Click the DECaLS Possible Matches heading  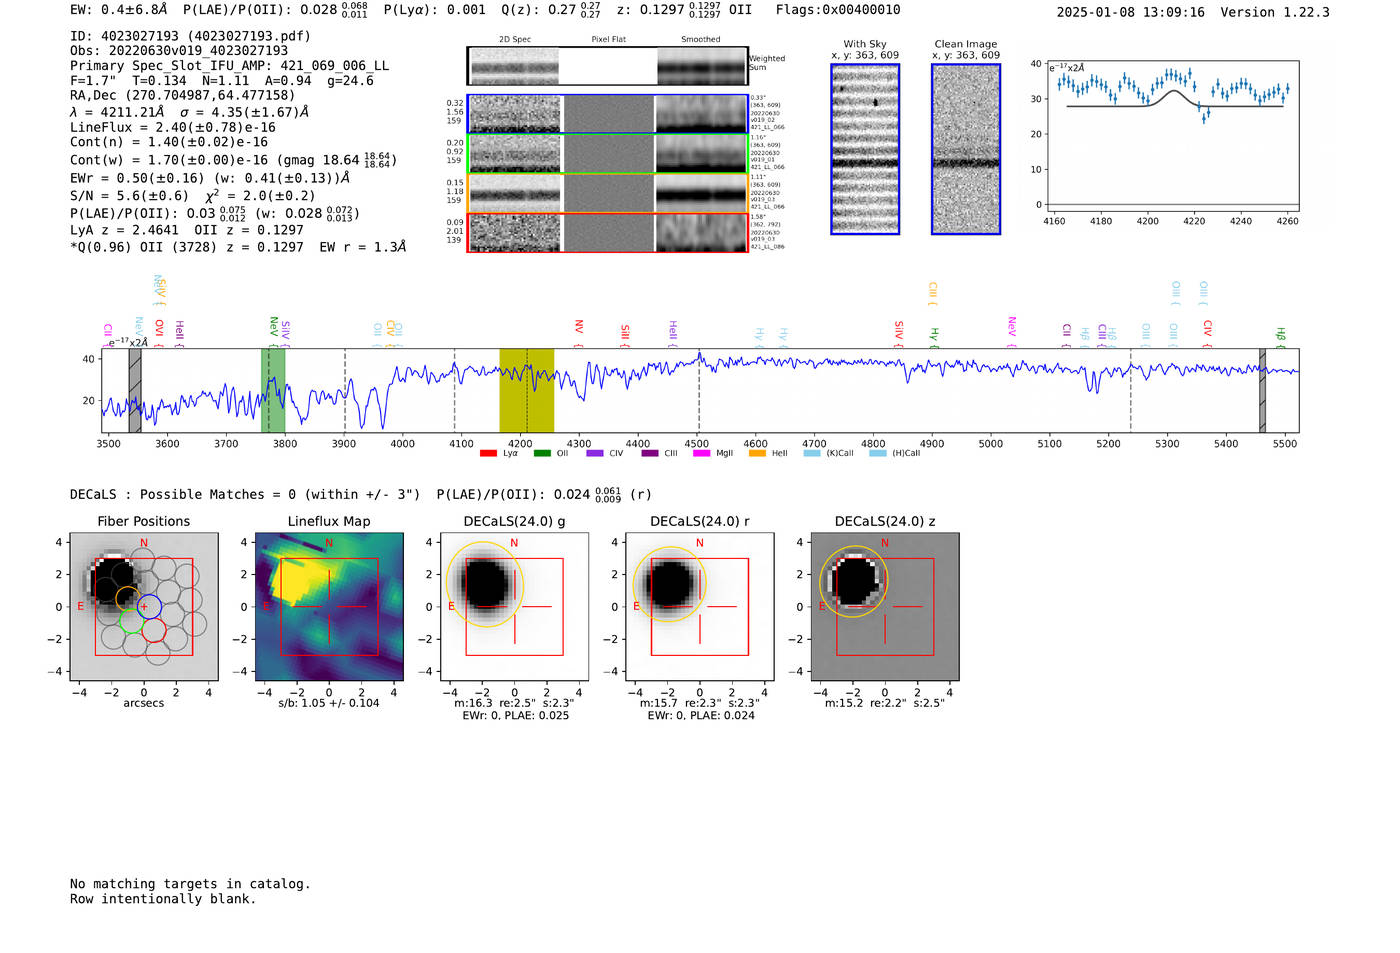(245, 495)
